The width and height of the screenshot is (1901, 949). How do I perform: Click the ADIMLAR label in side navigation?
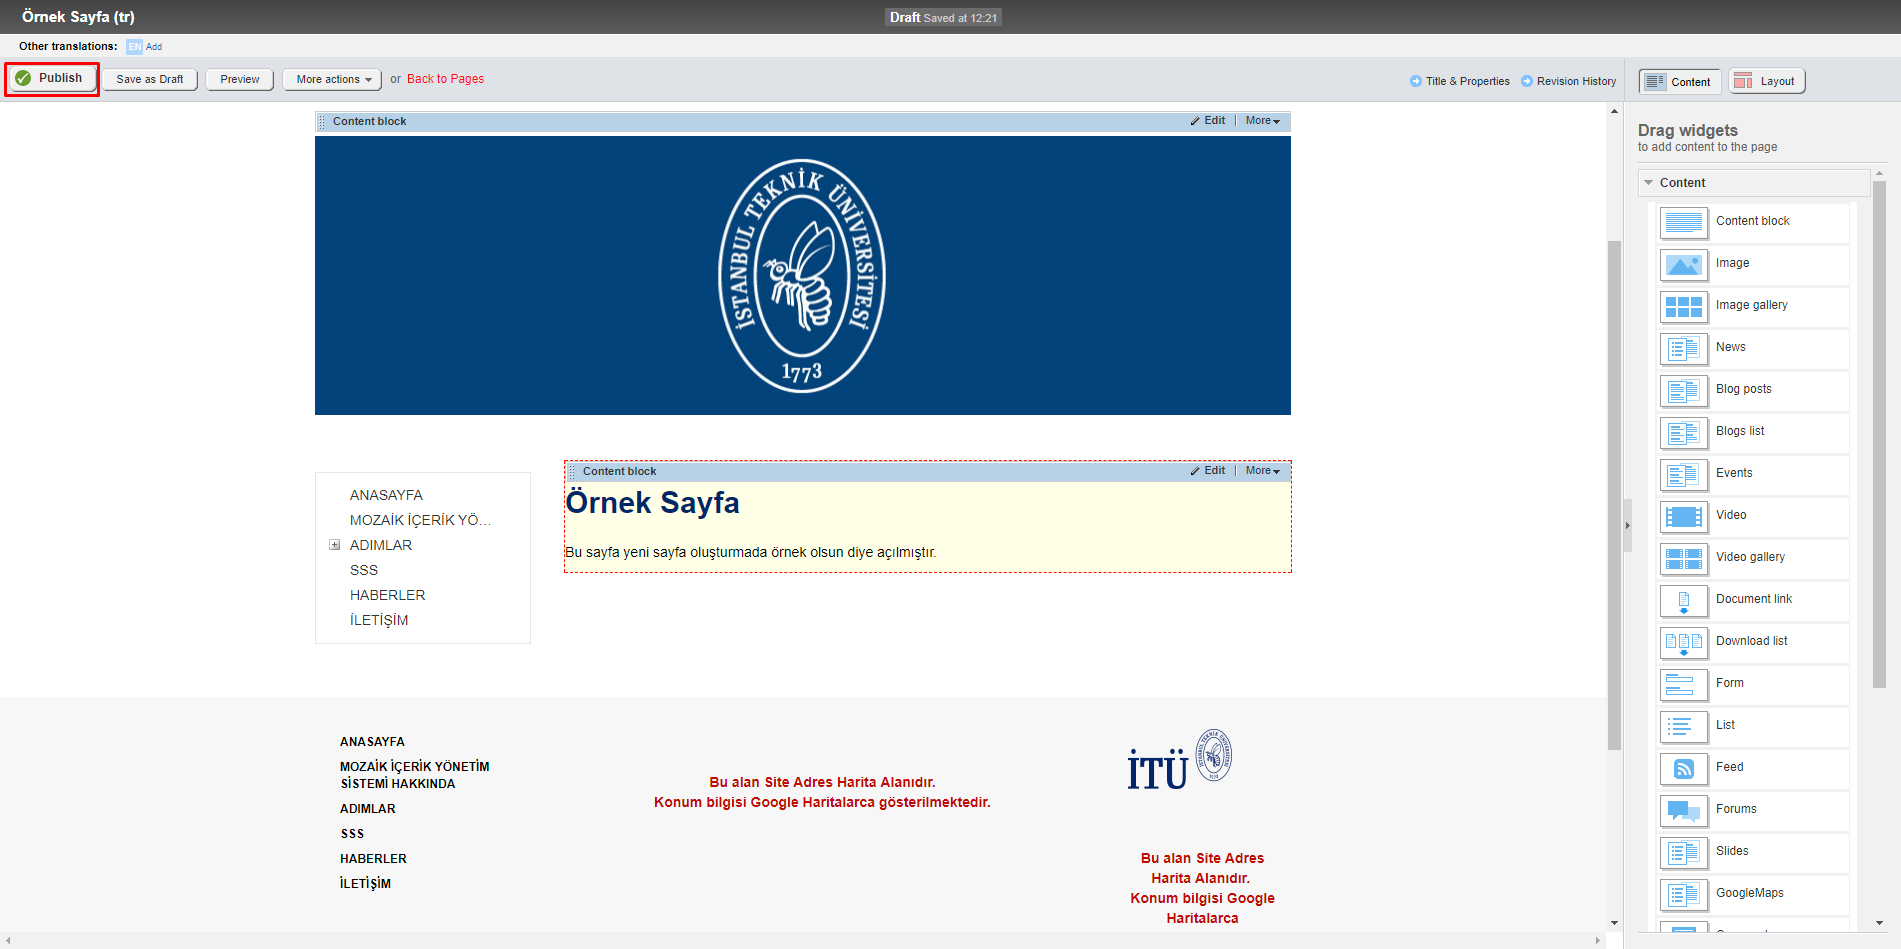click(381, 545)
